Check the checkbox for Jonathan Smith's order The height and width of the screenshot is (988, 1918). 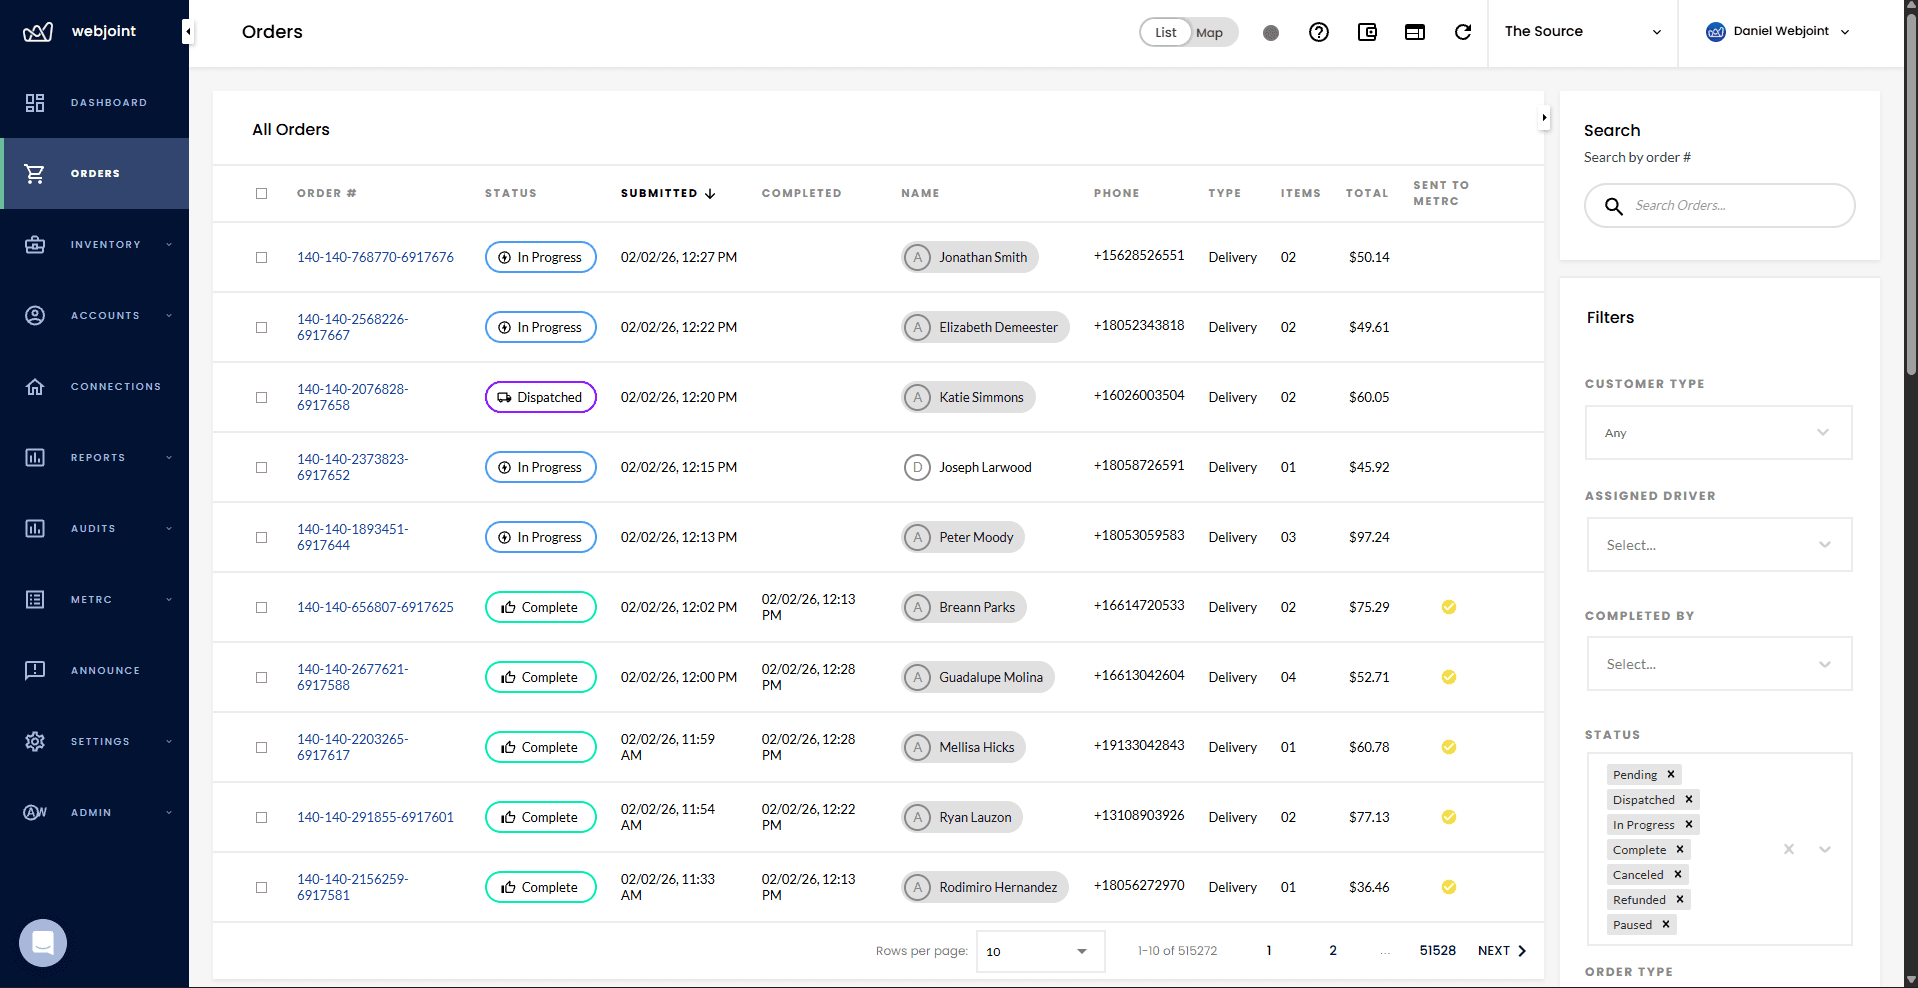tap(261, 257)
